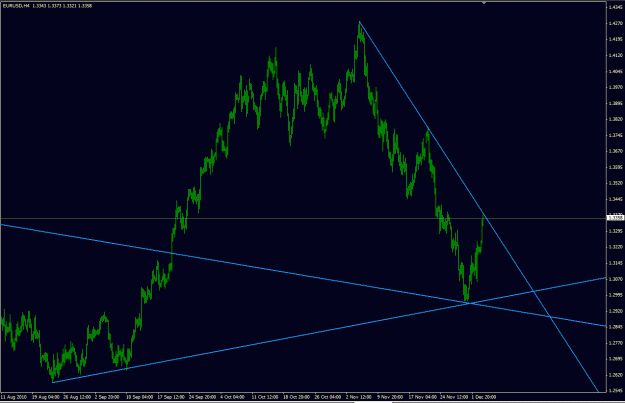Screen dimensions: 625x403
Task: Click the 17 Sep 12:00 date label
Action: (171, 397)
